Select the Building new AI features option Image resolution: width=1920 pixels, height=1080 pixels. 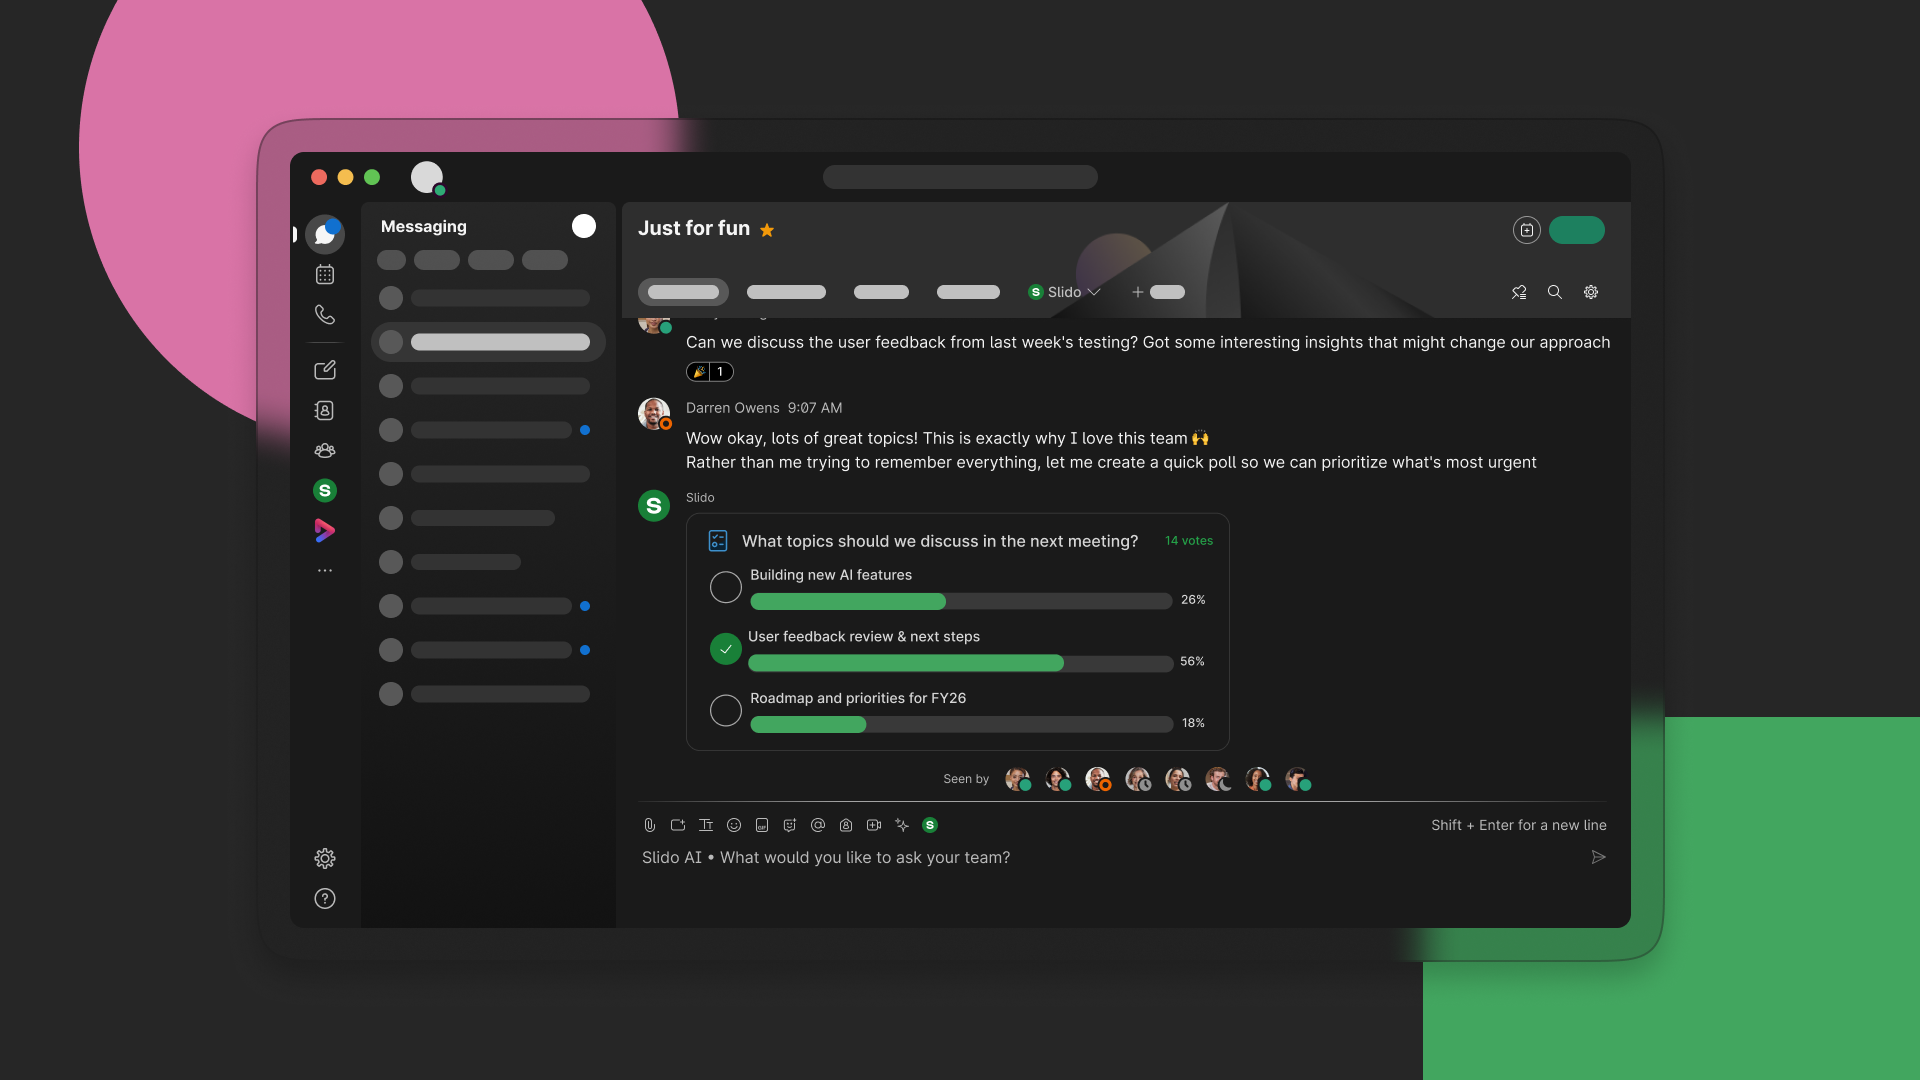coord(726,587)
